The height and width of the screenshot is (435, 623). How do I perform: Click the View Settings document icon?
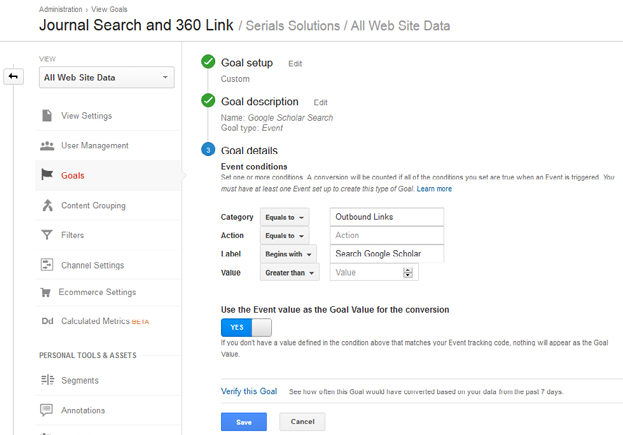pos(47,116)
